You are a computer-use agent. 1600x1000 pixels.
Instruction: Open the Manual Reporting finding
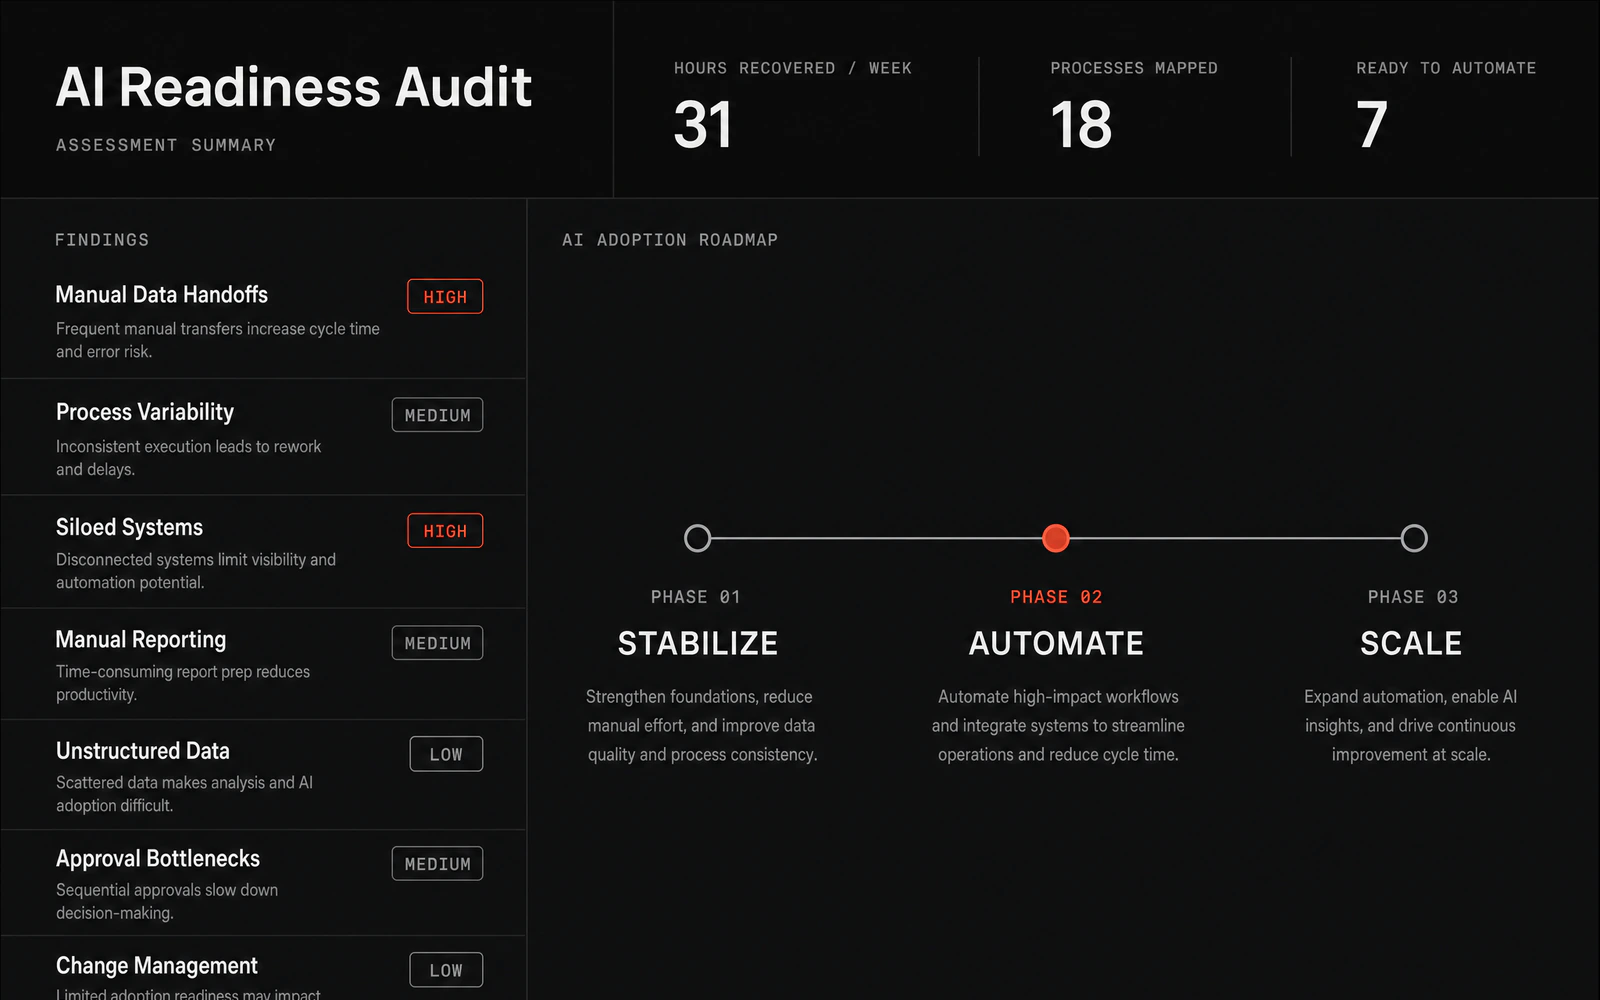[x=264, y=664]
